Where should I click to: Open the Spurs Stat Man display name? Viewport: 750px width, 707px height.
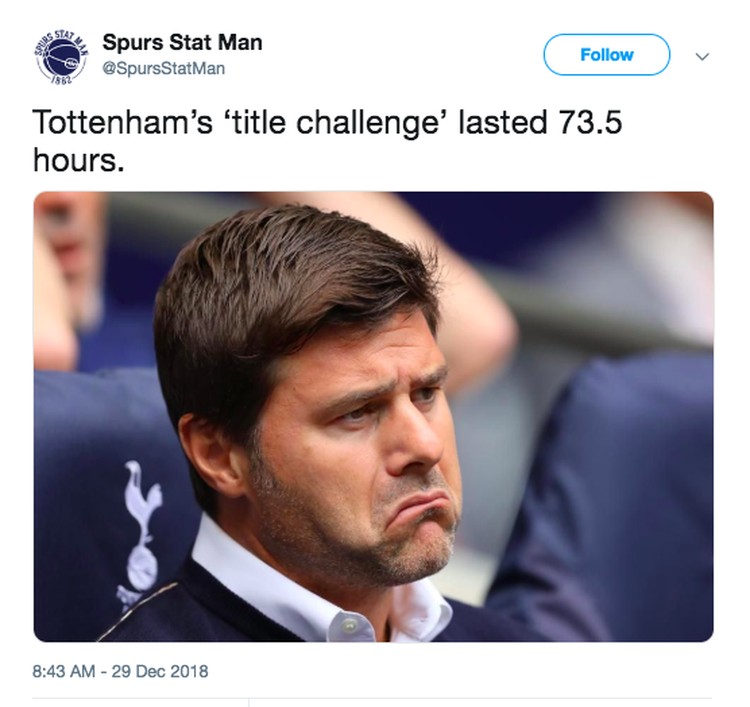(x=182, y=42)
